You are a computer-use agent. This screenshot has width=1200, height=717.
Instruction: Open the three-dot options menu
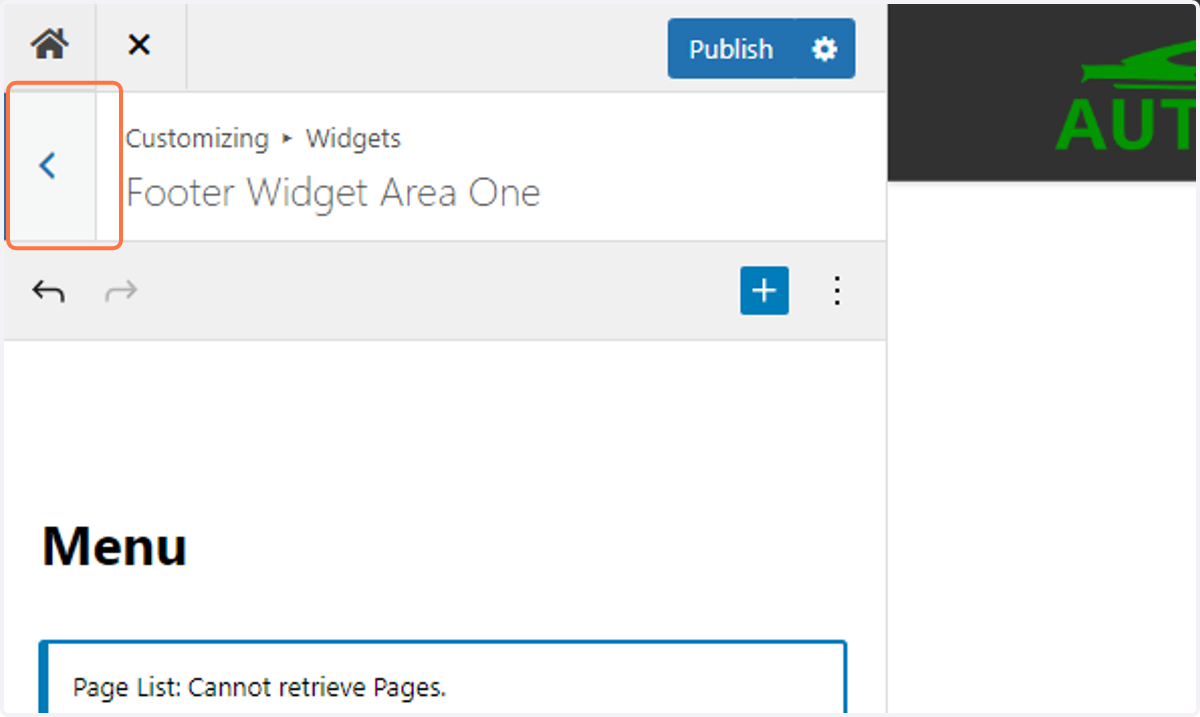point(837,291)
